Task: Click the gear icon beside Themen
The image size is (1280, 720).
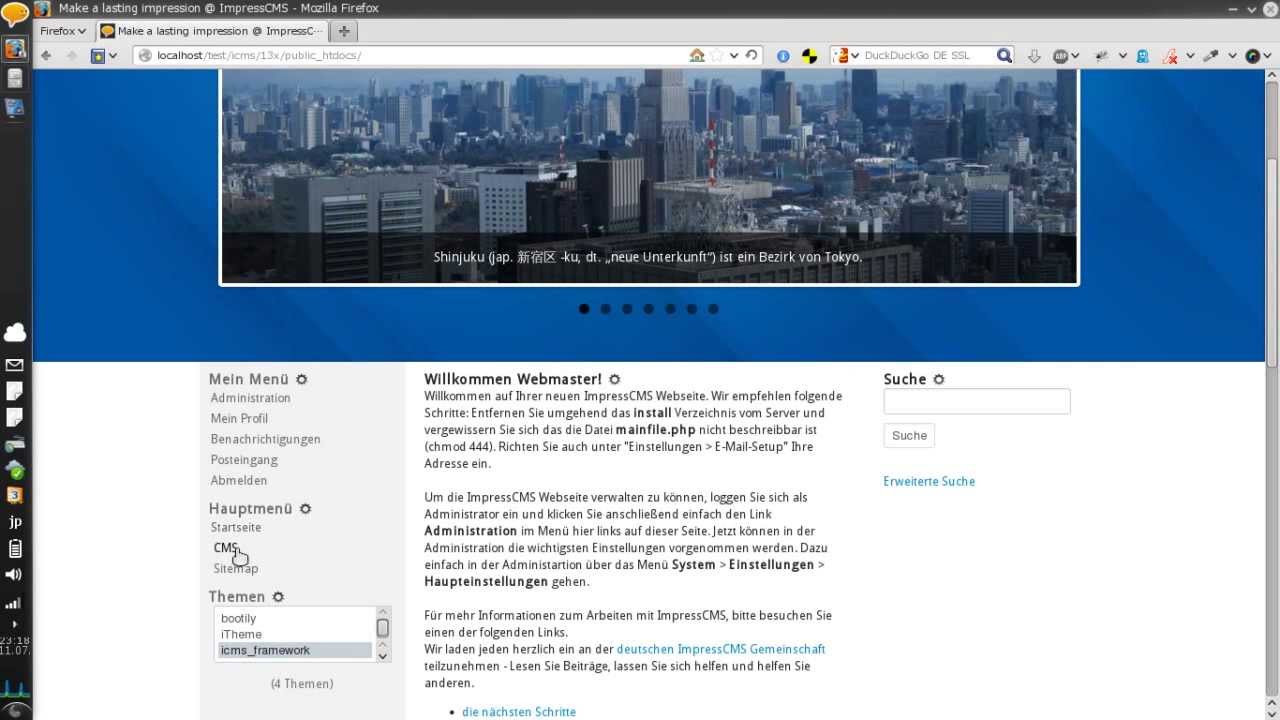Action: [x=279, y=597]
